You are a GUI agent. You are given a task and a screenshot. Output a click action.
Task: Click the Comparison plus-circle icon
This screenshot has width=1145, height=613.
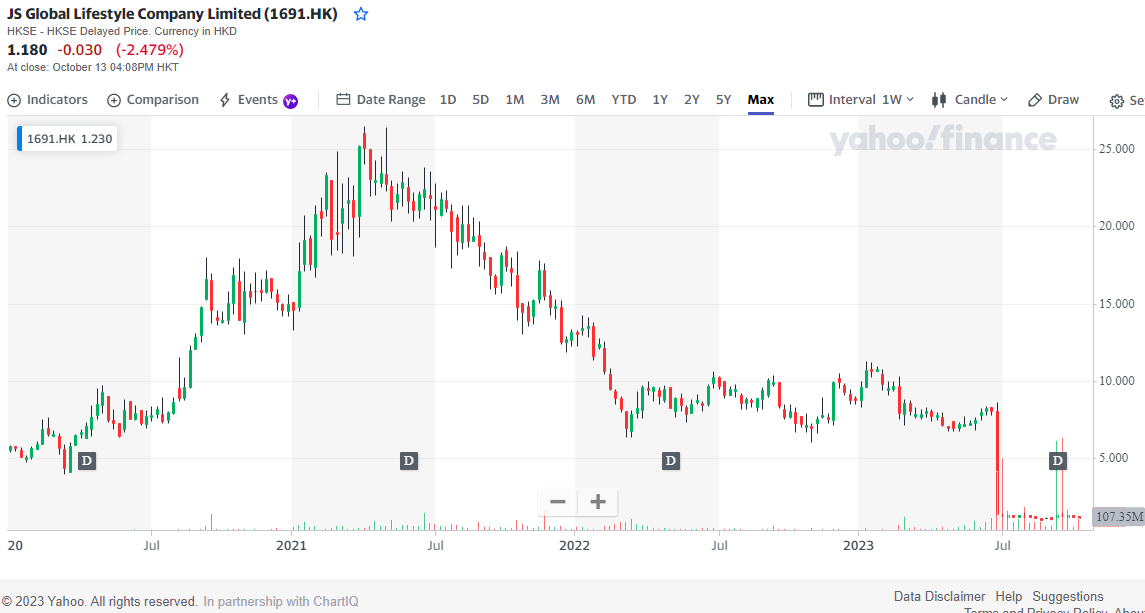[x=113, y=100]
